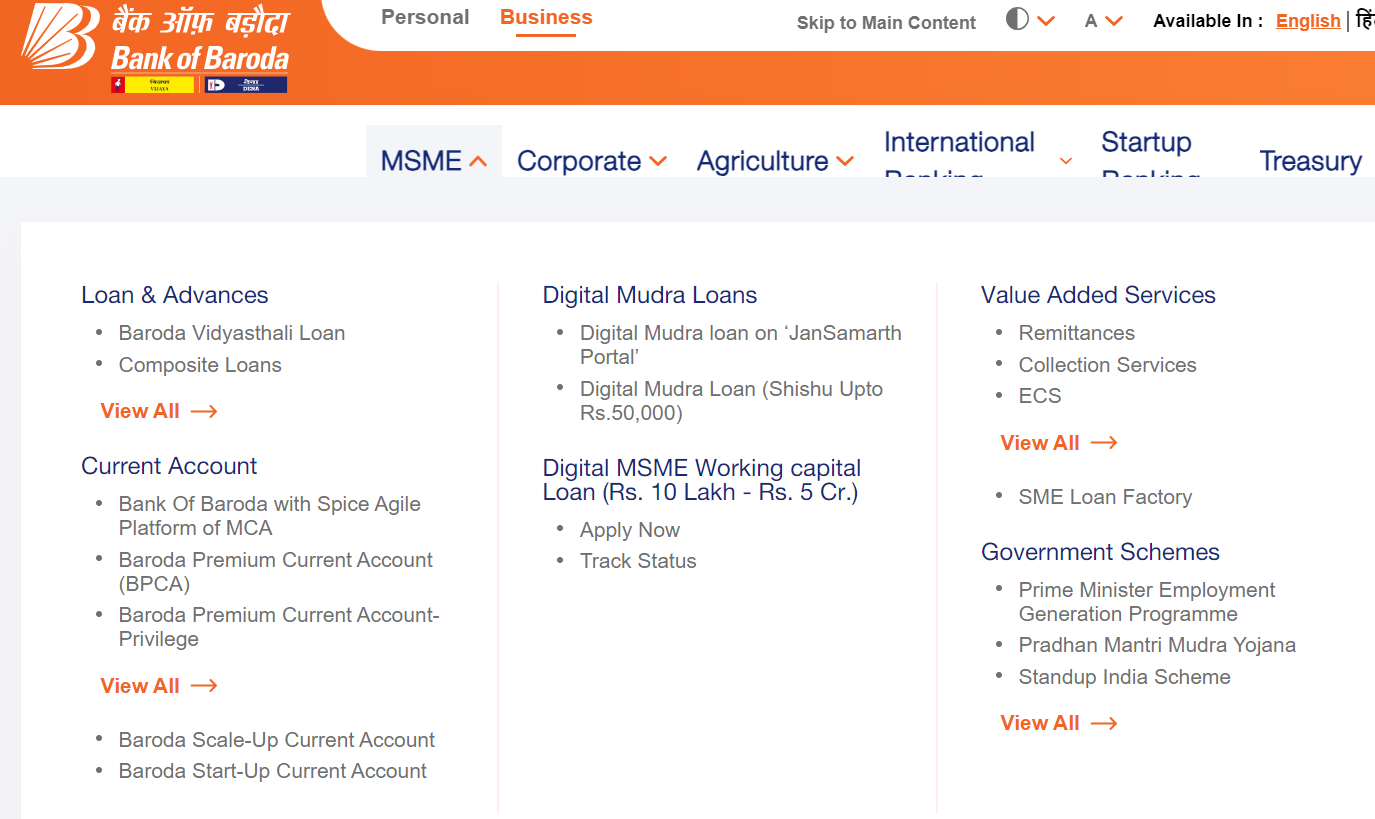Screen dimensions: 1375x819
Task: Click View All under Value Added Services
Action: point(1059,443)
